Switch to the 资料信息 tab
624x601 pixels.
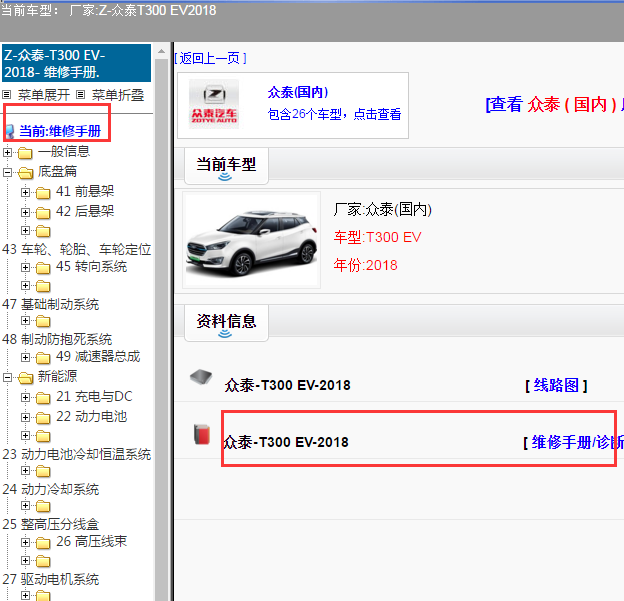point(226,322)
